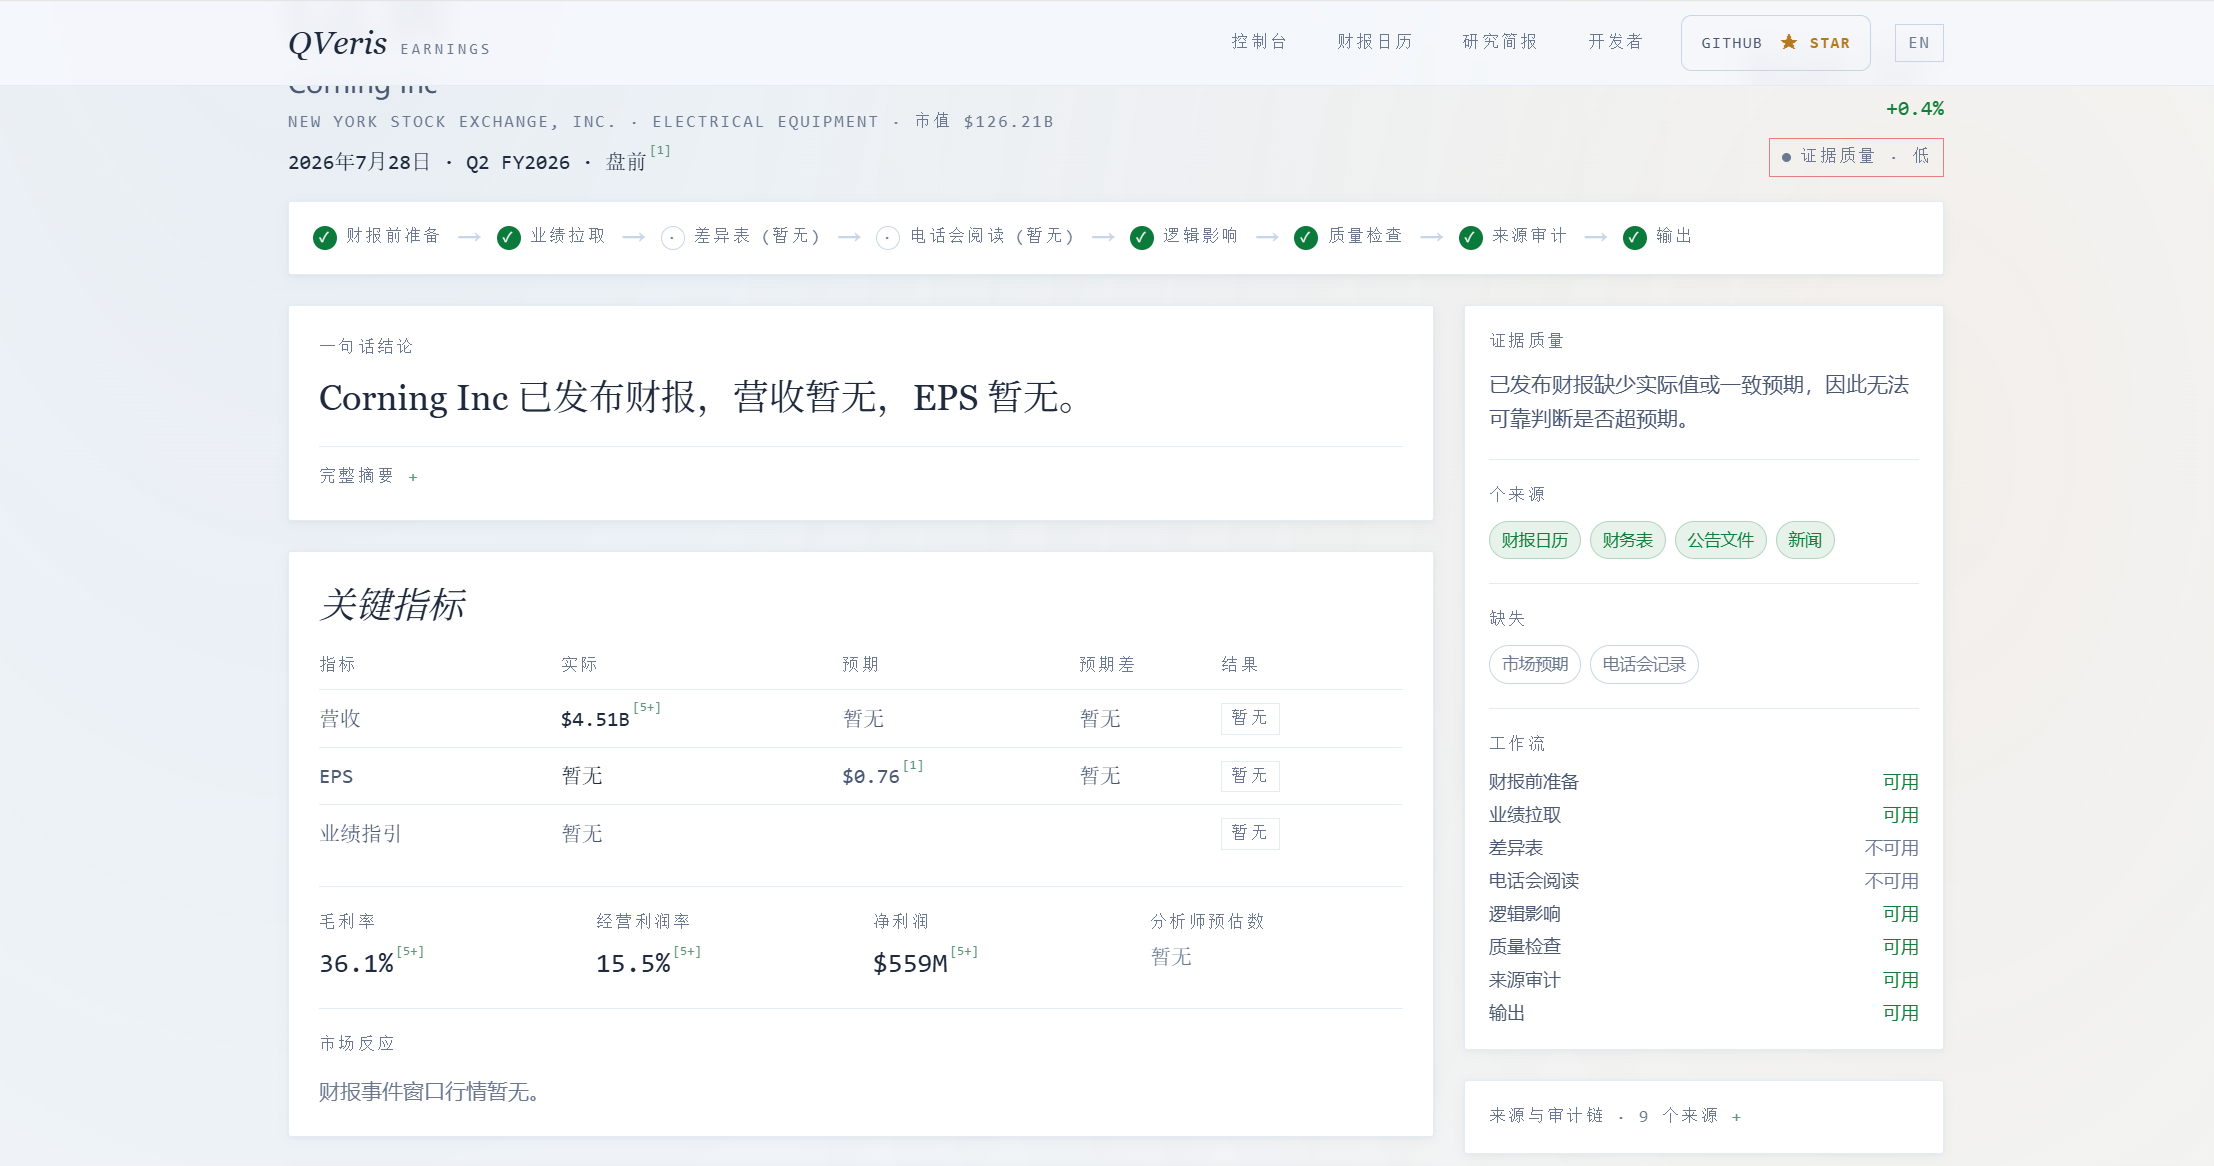Click the 关键指标 heading

(x=392, y=605)
